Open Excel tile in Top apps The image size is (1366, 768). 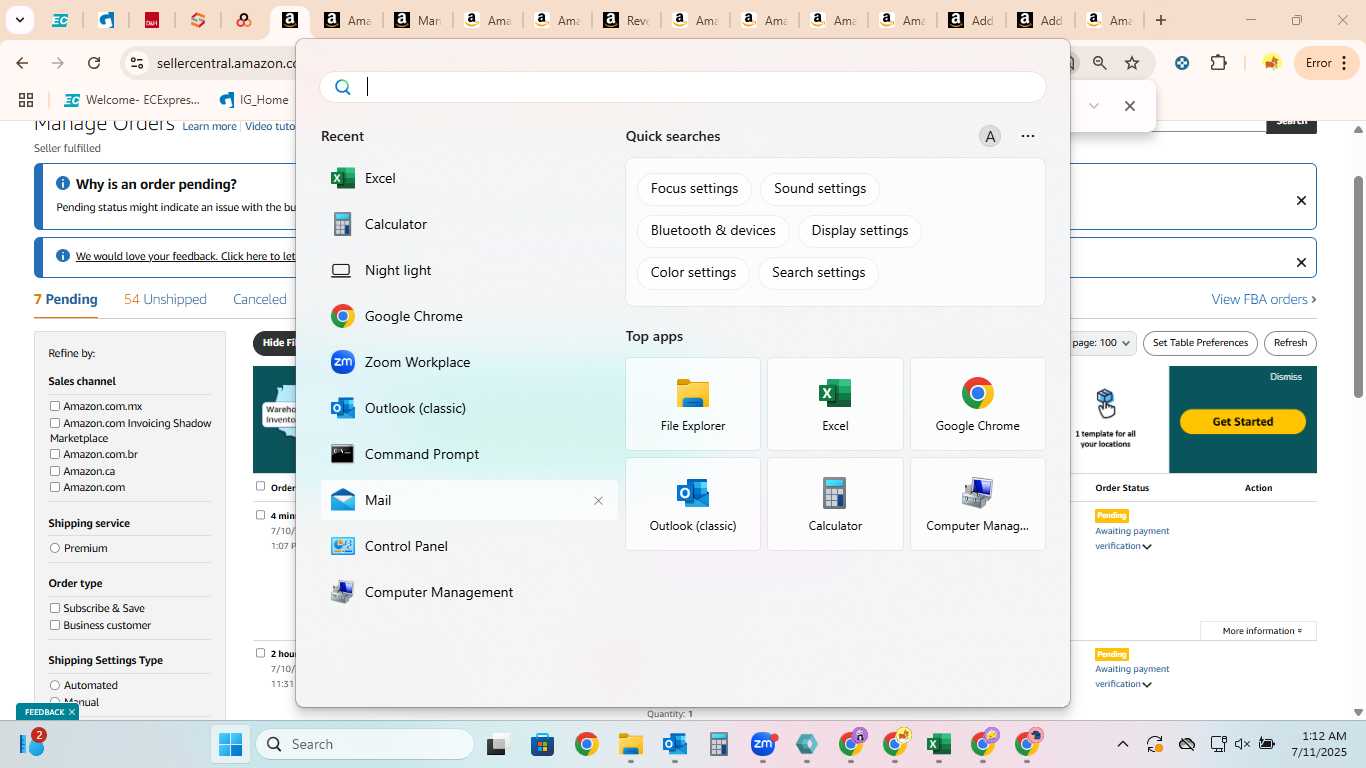click(835, 404)
